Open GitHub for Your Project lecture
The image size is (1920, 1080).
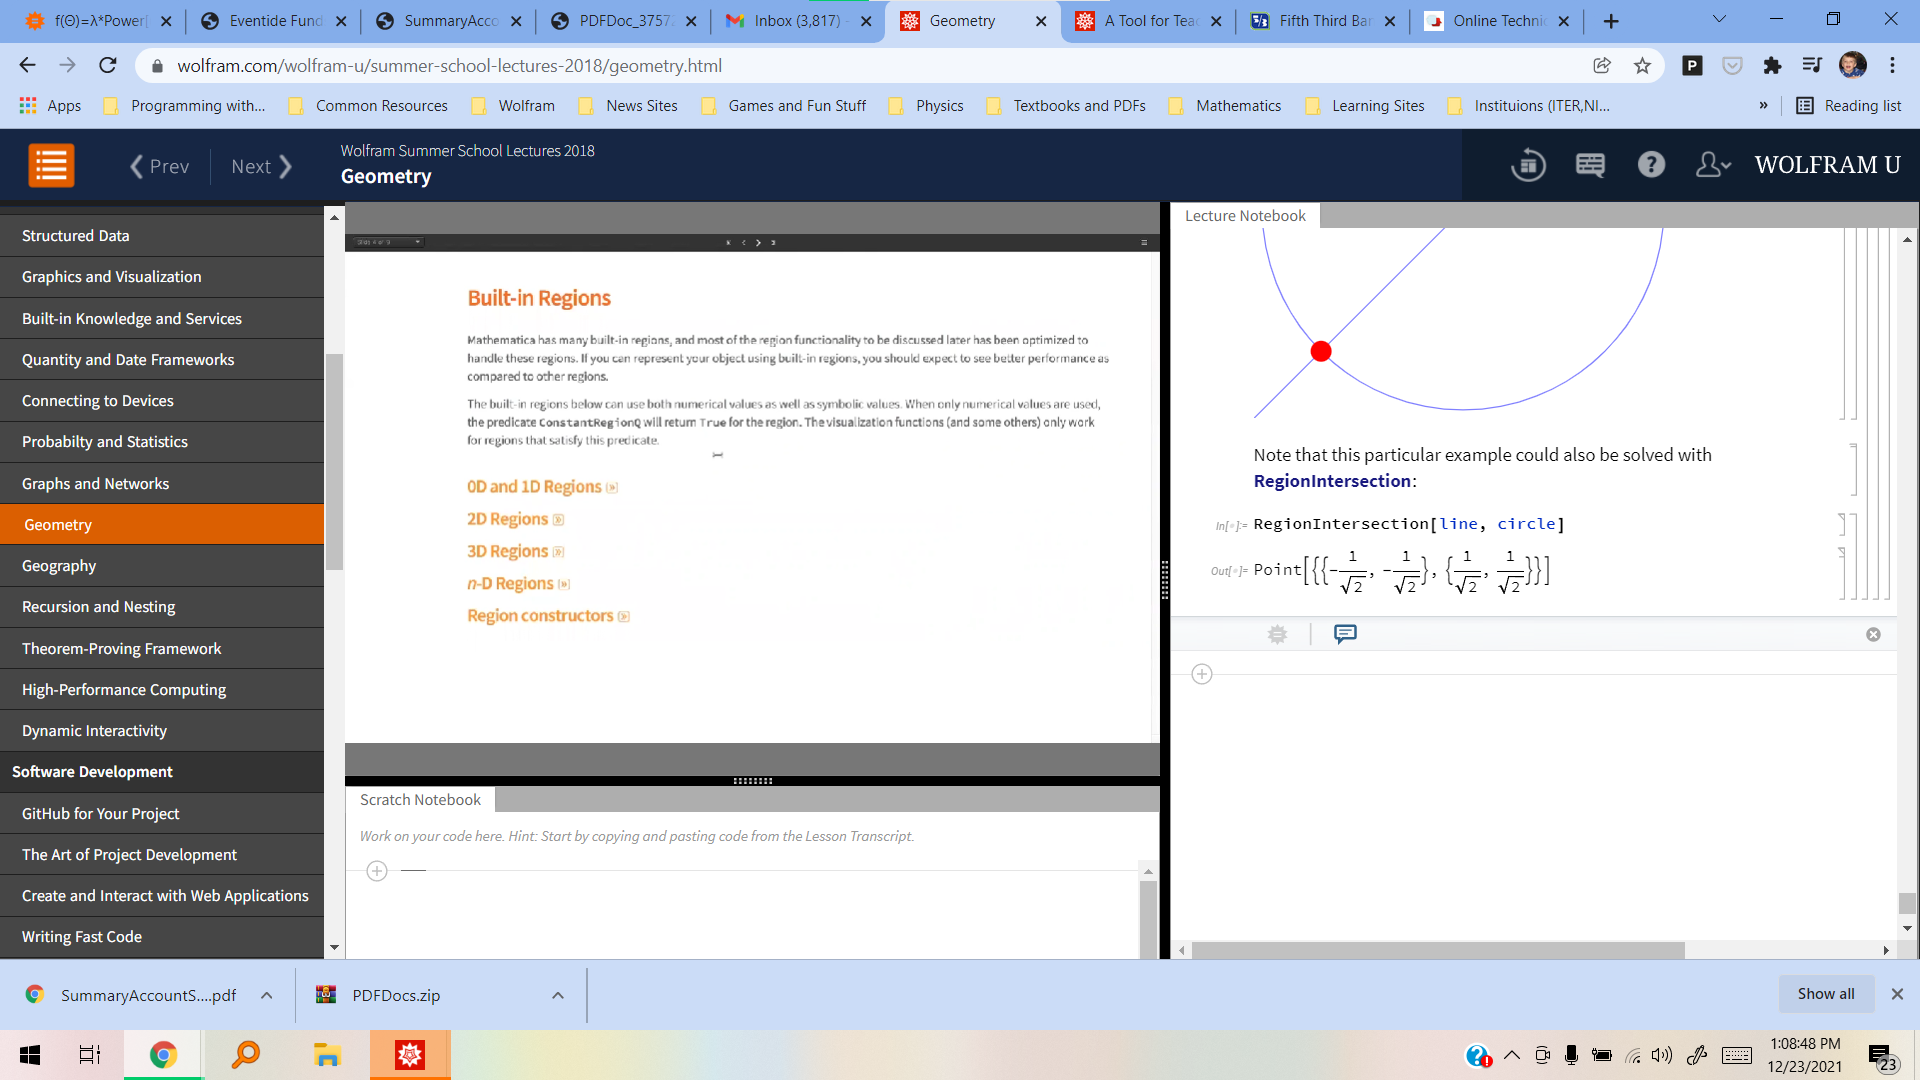(162, 814)
